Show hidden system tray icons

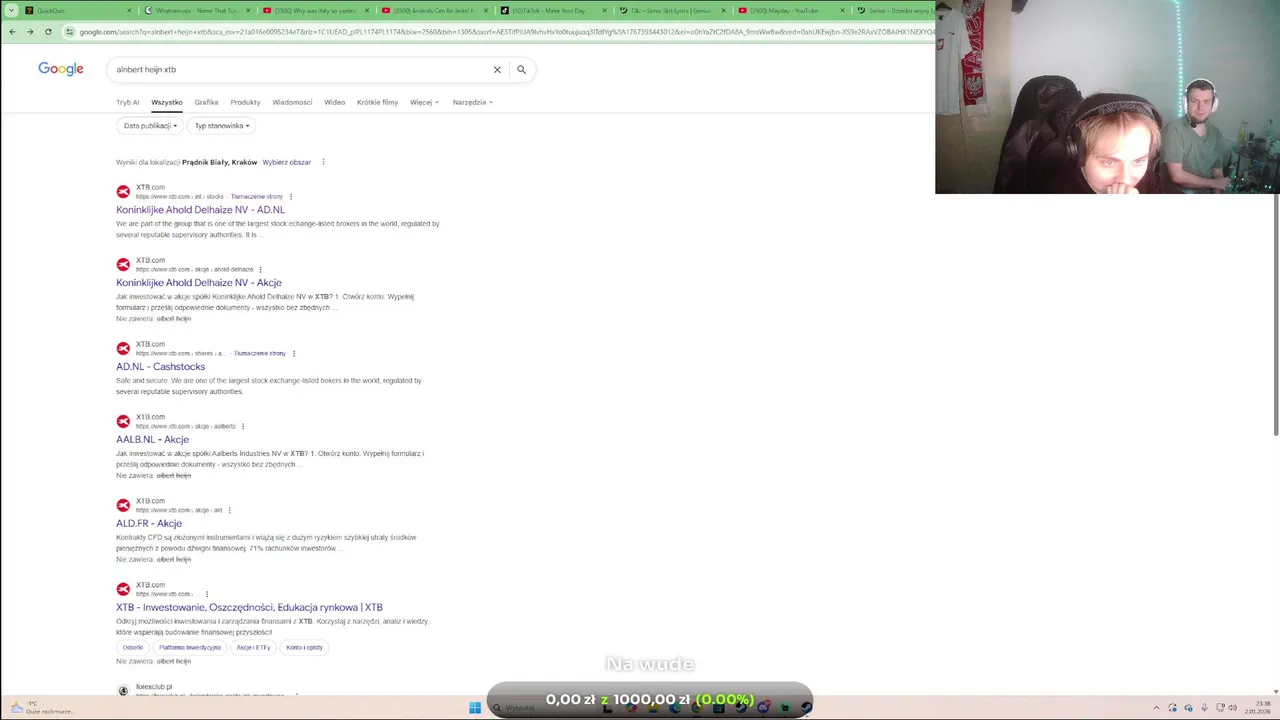coord(1157,708)
